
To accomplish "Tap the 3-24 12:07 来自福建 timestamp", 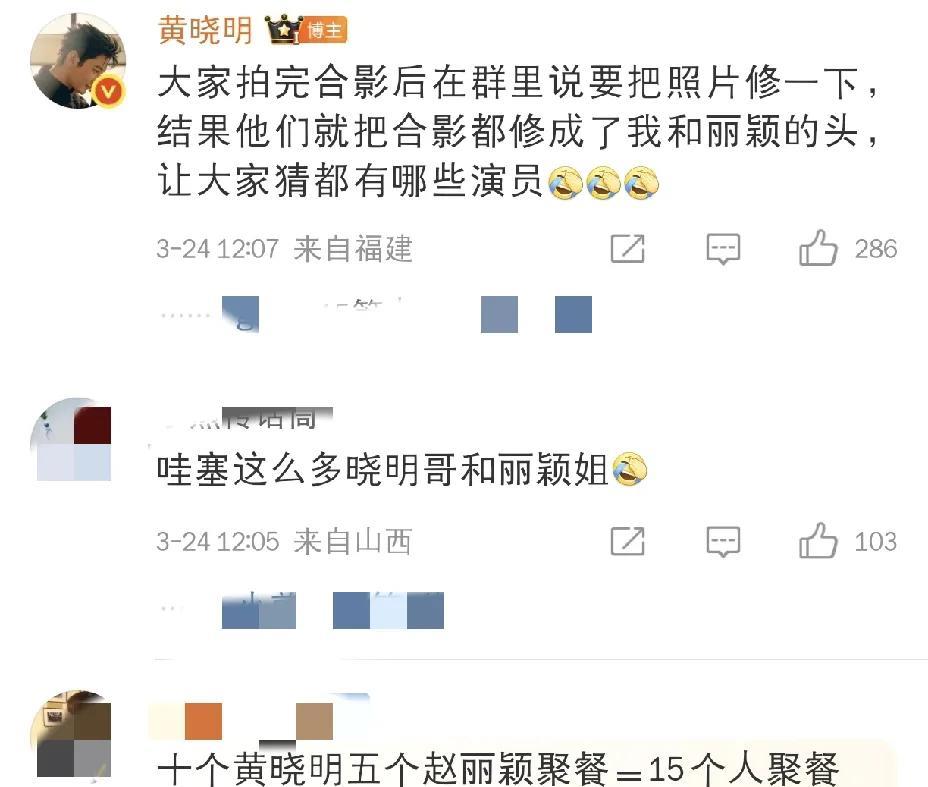I will click(284, 249).
